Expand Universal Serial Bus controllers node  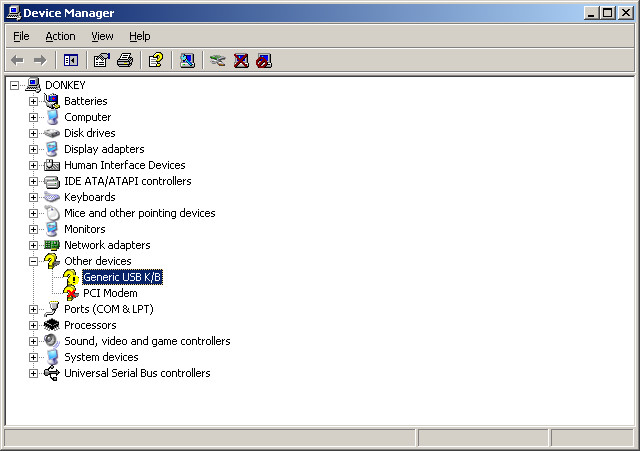(33, 373)
